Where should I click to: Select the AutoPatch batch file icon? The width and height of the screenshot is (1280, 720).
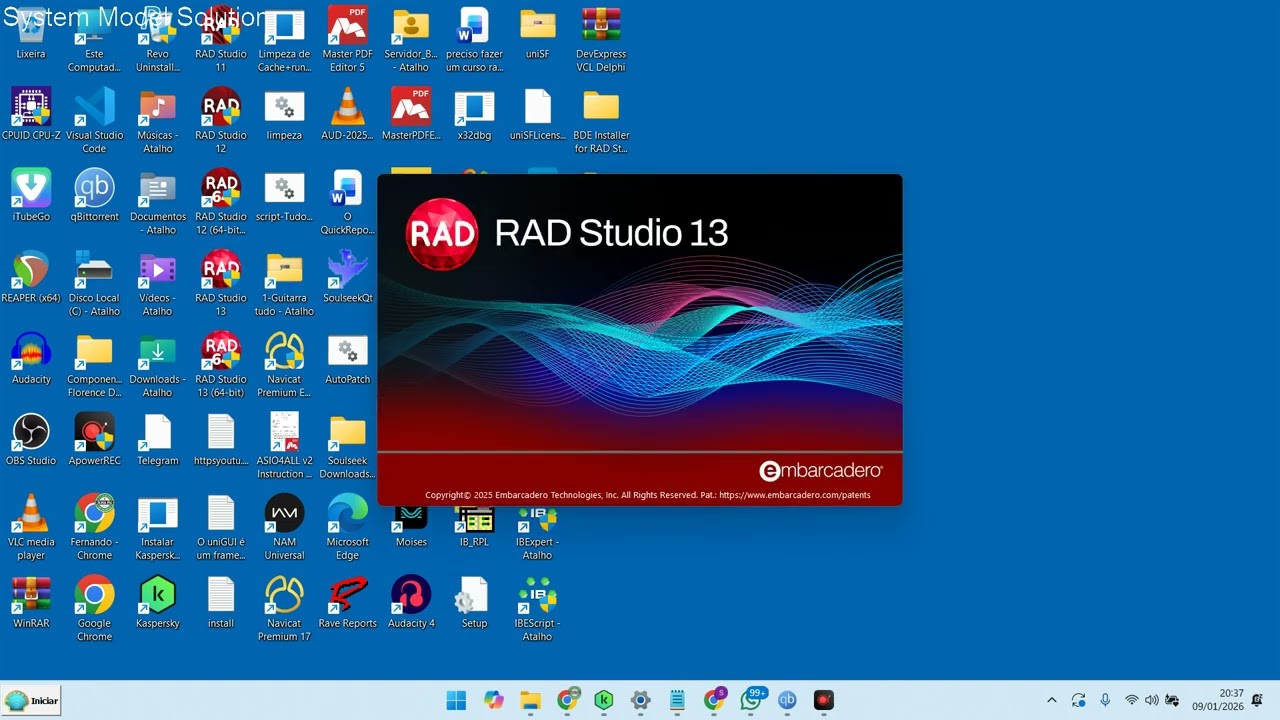click(347, 359)
